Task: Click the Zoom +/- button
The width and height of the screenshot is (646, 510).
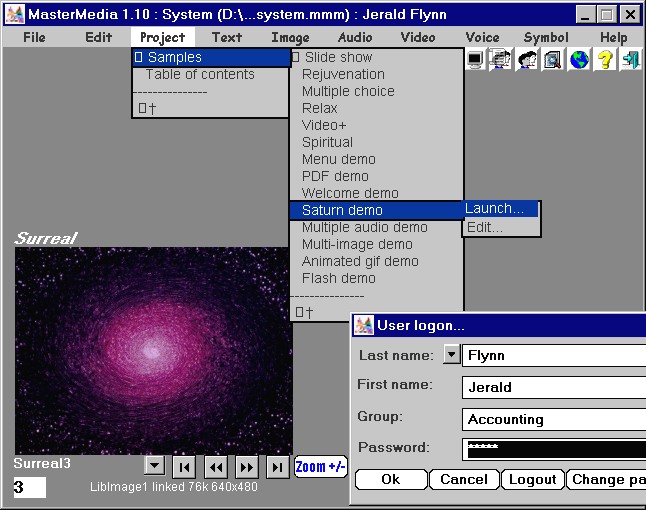Action: (x=321, y=467)
